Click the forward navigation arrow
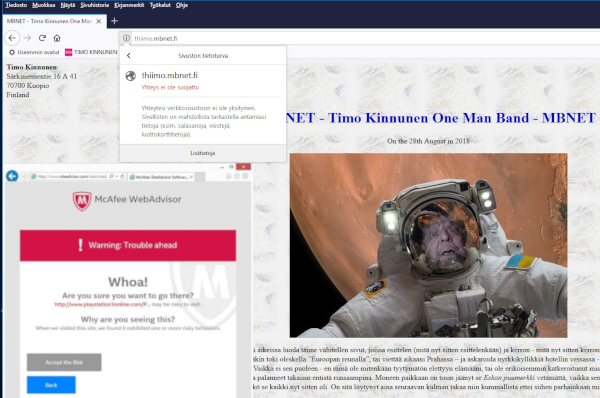The image size is (600, 398). (x=27, y=38)
